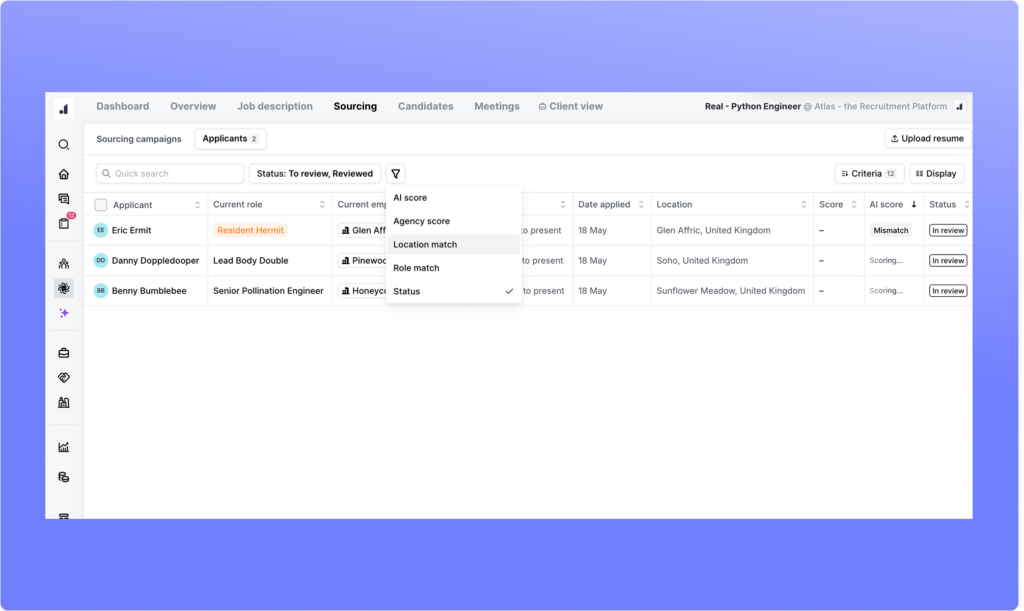Click Danny Doppledooper's In review status

tap(948, 260)
